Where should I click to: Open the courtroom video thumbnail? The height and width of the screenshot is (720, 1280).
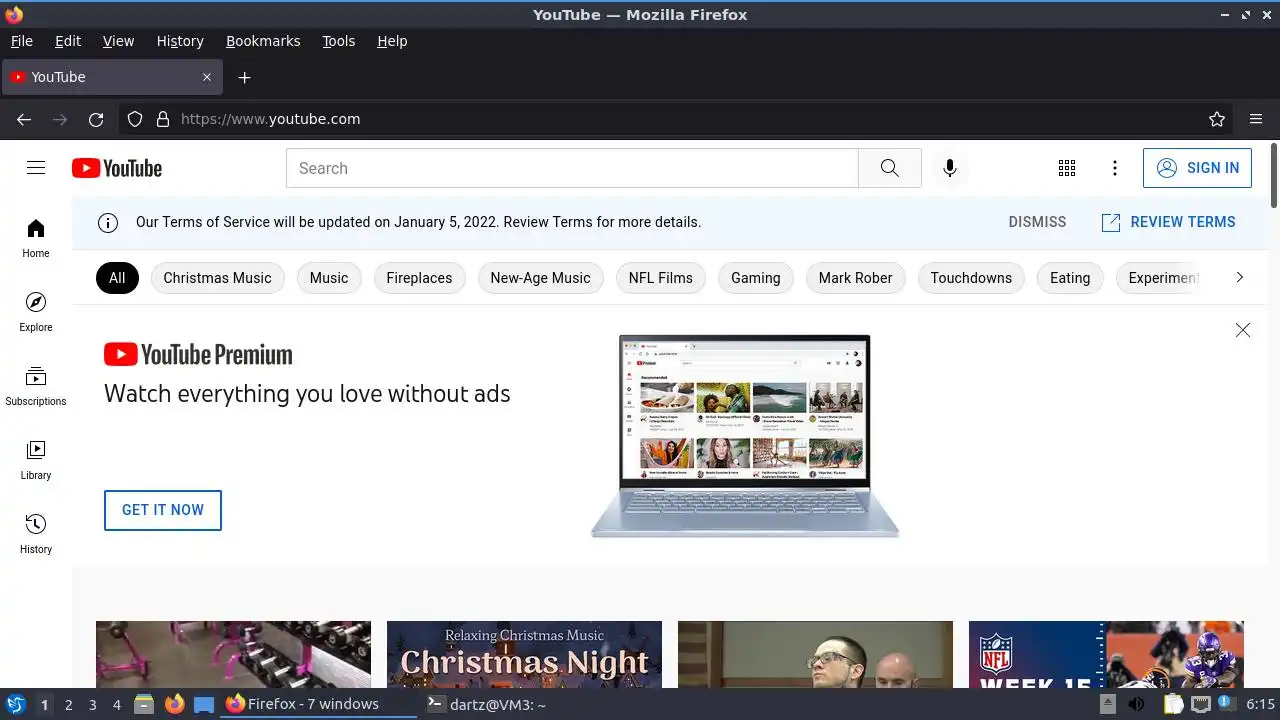pos(815,654)
